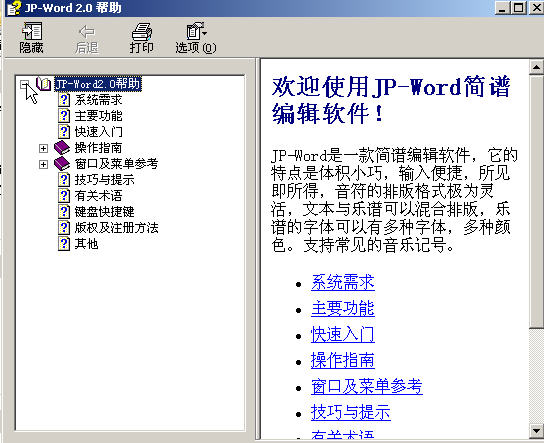Image resolution: width=544 pixels, height=443 pixels.
Task: Click the question-page icon next to 键盘快捷键
Action: click(64, 212)
